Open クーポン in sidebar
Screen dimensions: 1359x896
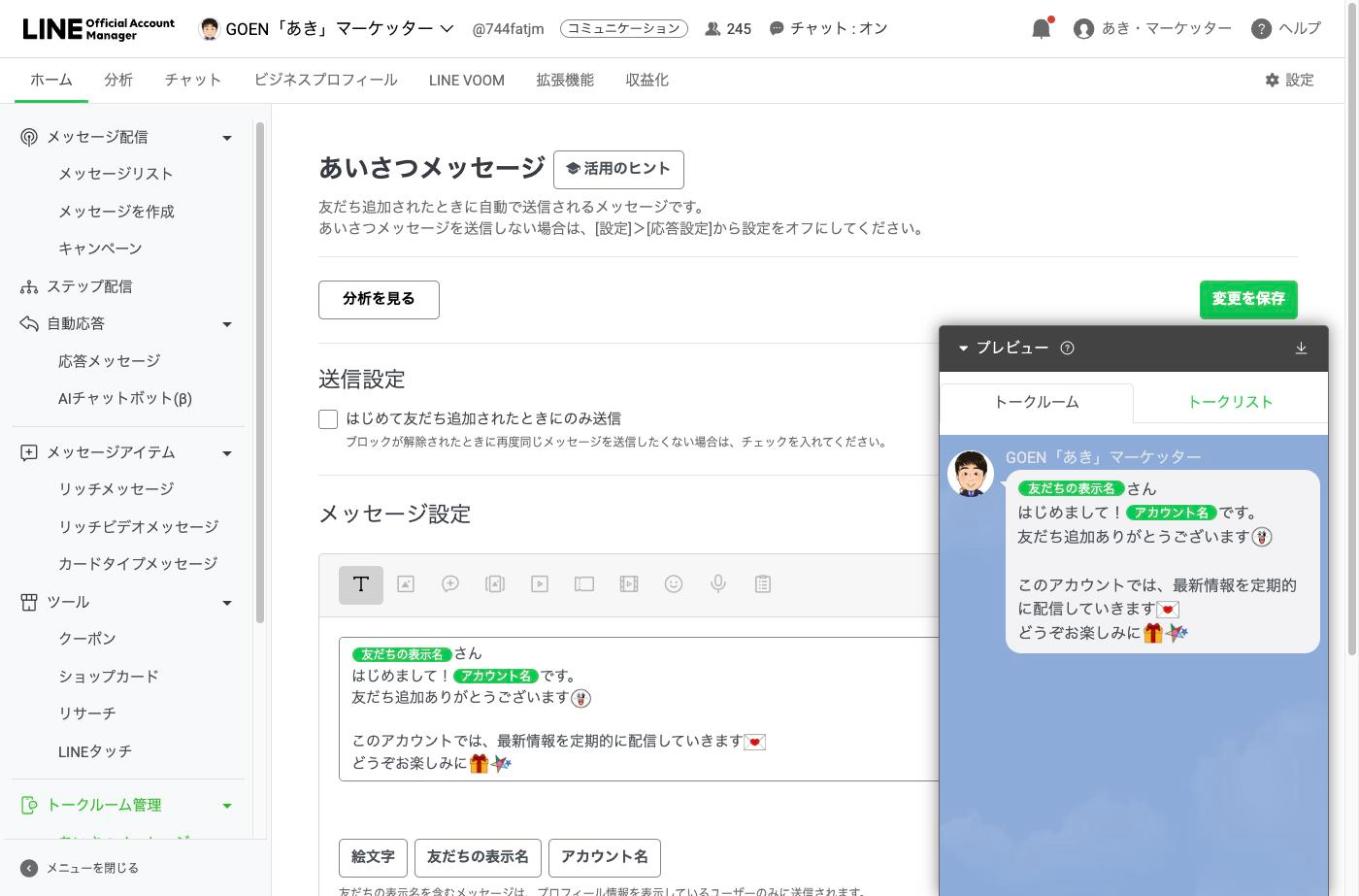coord(87,639)
